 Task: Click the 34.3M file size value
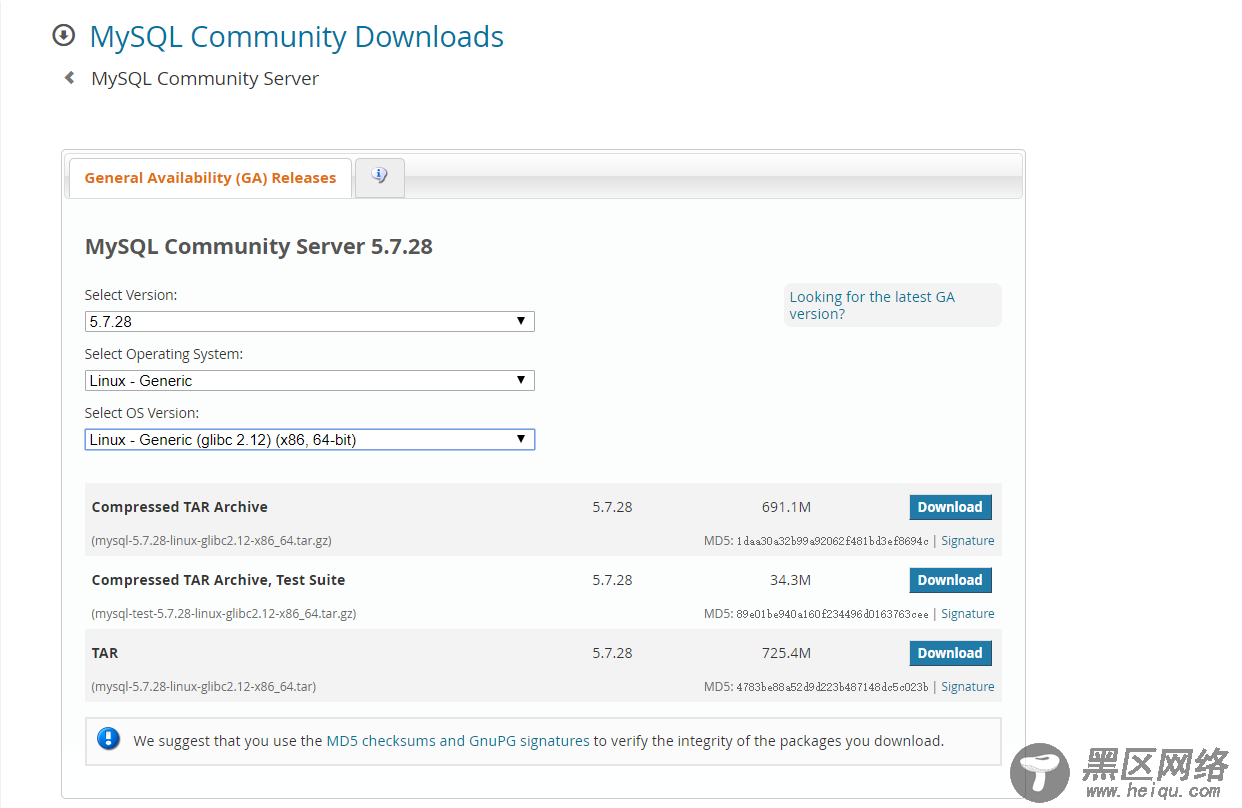[x=790, y=580]
